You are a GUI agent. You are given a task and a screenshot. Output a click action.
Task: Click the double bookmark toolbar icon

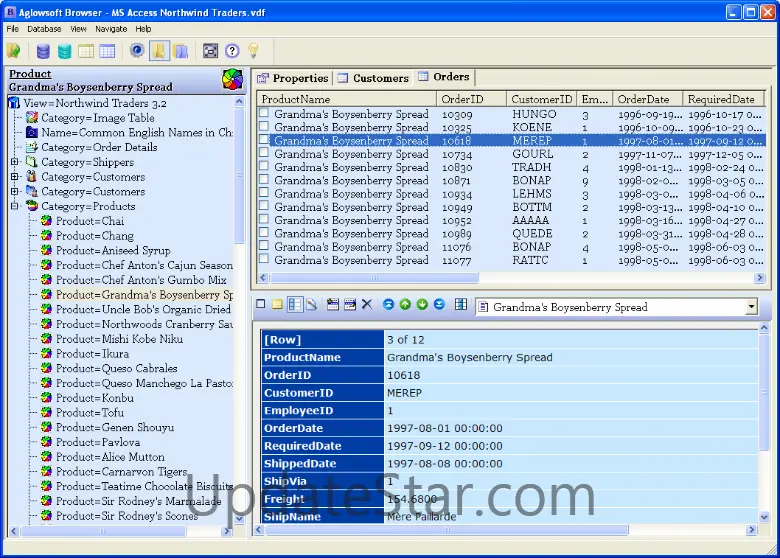coord(181,51)
